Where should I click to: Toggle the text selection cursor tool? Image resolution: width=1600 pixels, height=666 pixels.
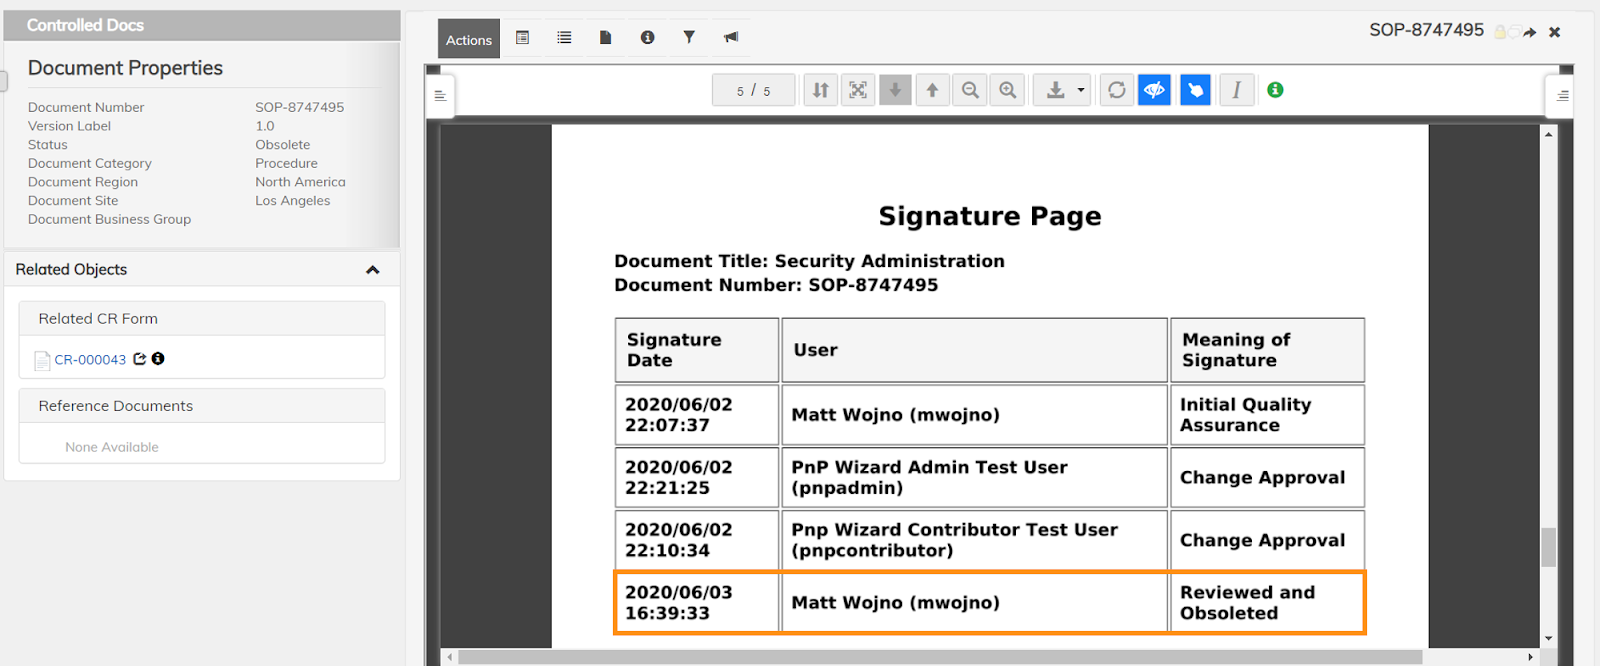1237,90
